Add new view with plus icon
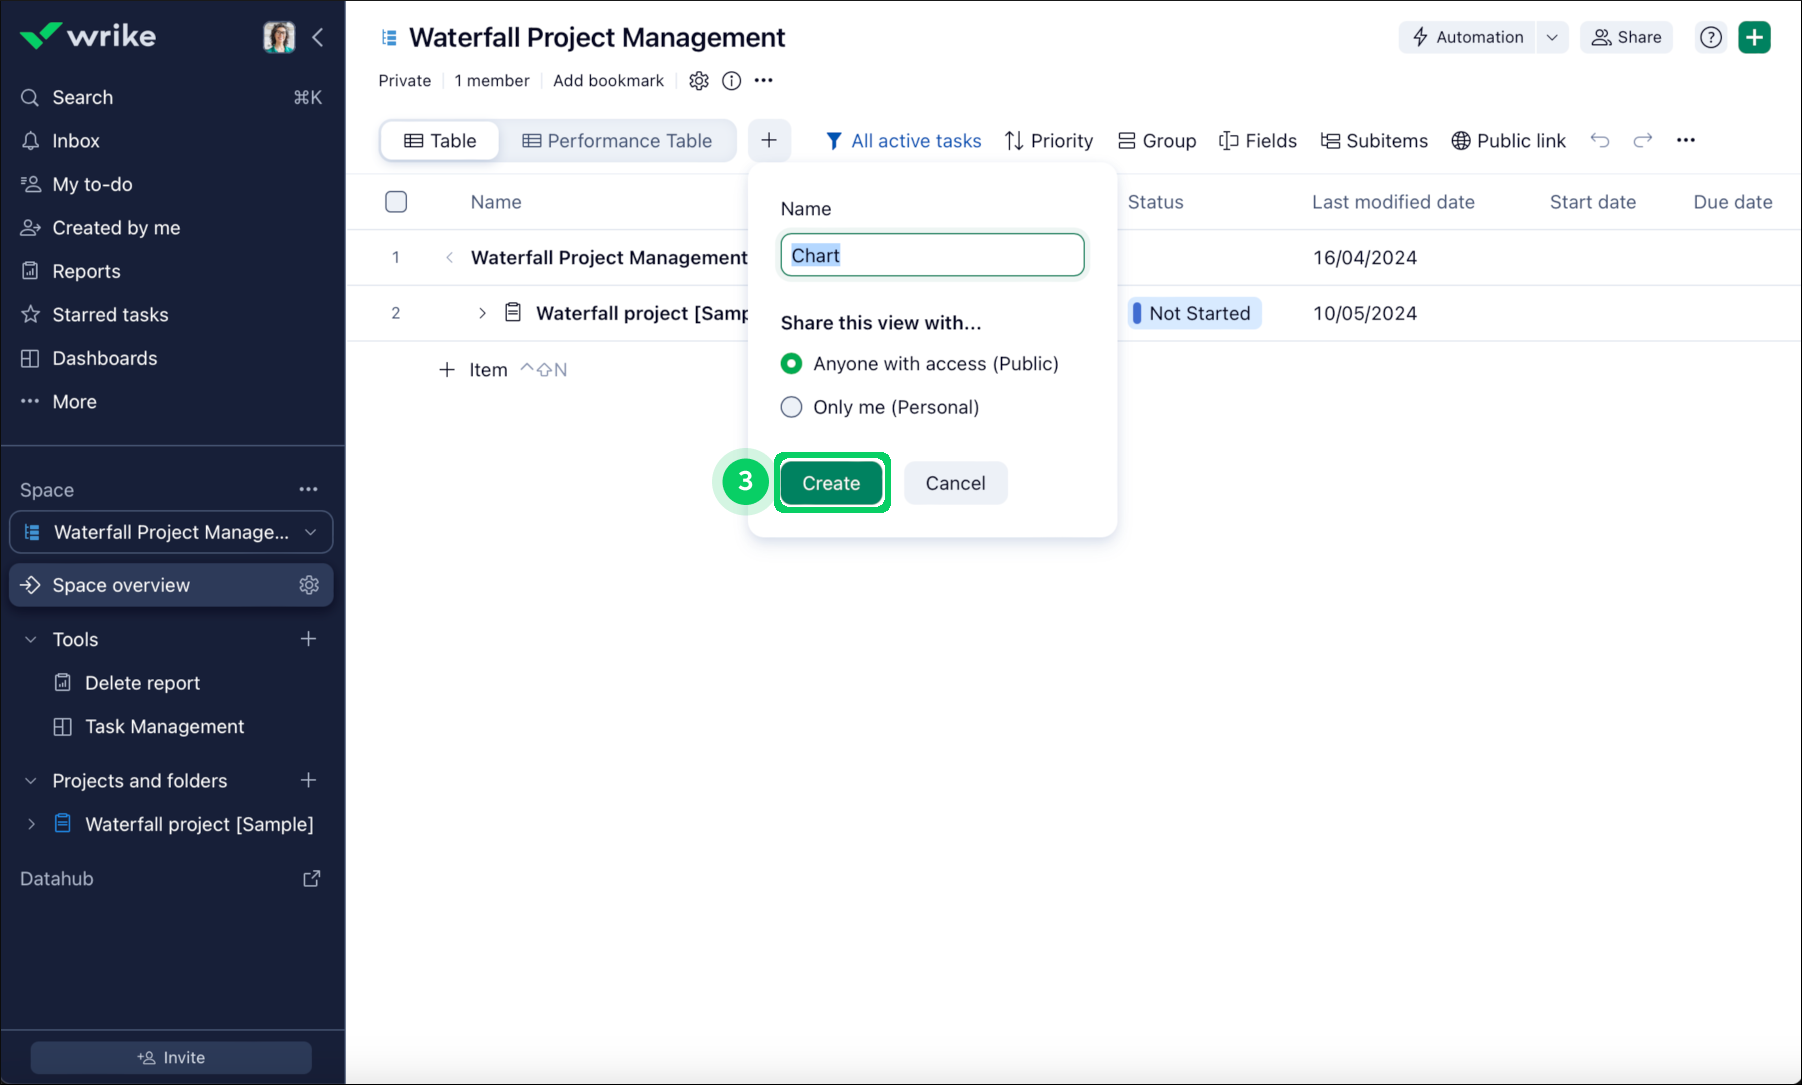The width and height of the screenshot is (1802, 1085). (x=769, y=141)
